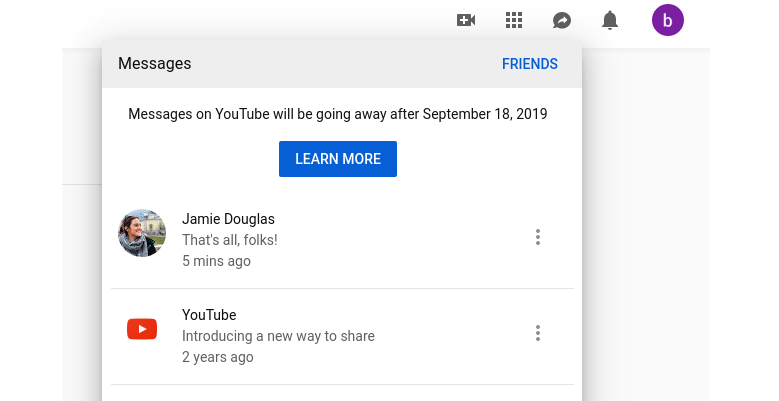
Task: Click the red YouTube logo icon
Action: (142, 329)
